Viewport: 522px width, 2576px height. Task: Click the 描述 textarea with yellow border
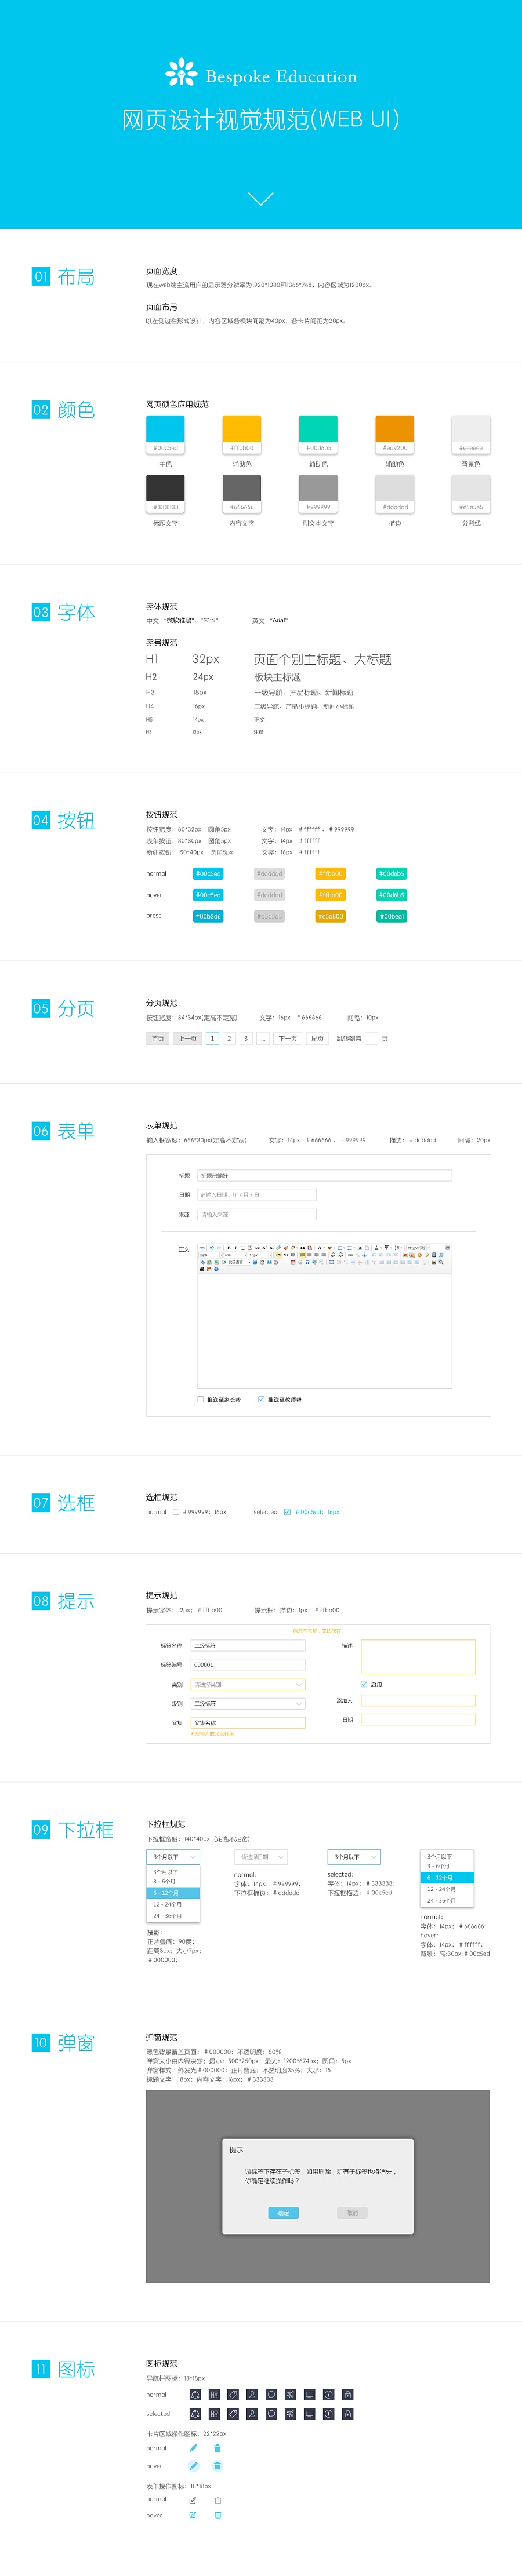pyautogui.click(x=418, y=1657)
